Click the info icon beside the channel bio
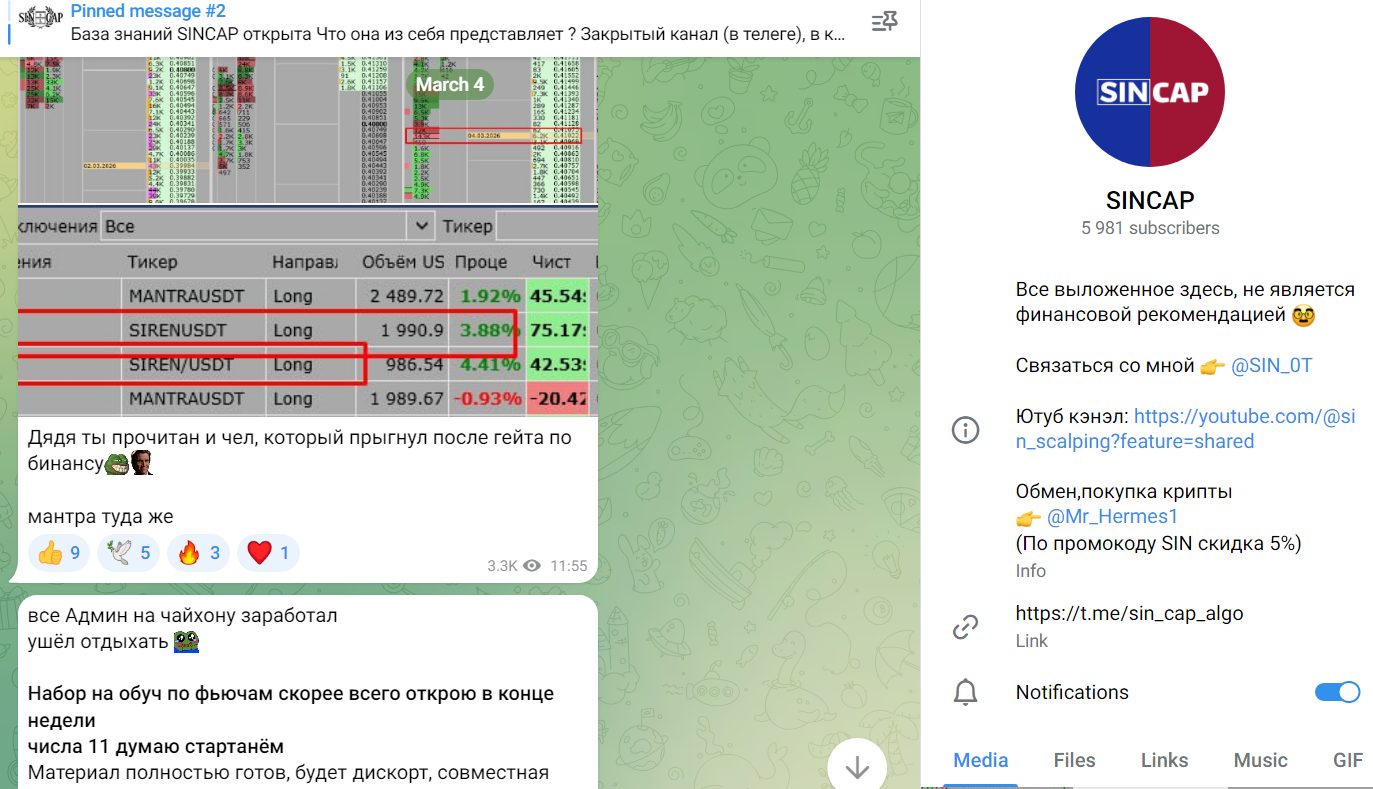1373x789 pixels. click(965, 429)
